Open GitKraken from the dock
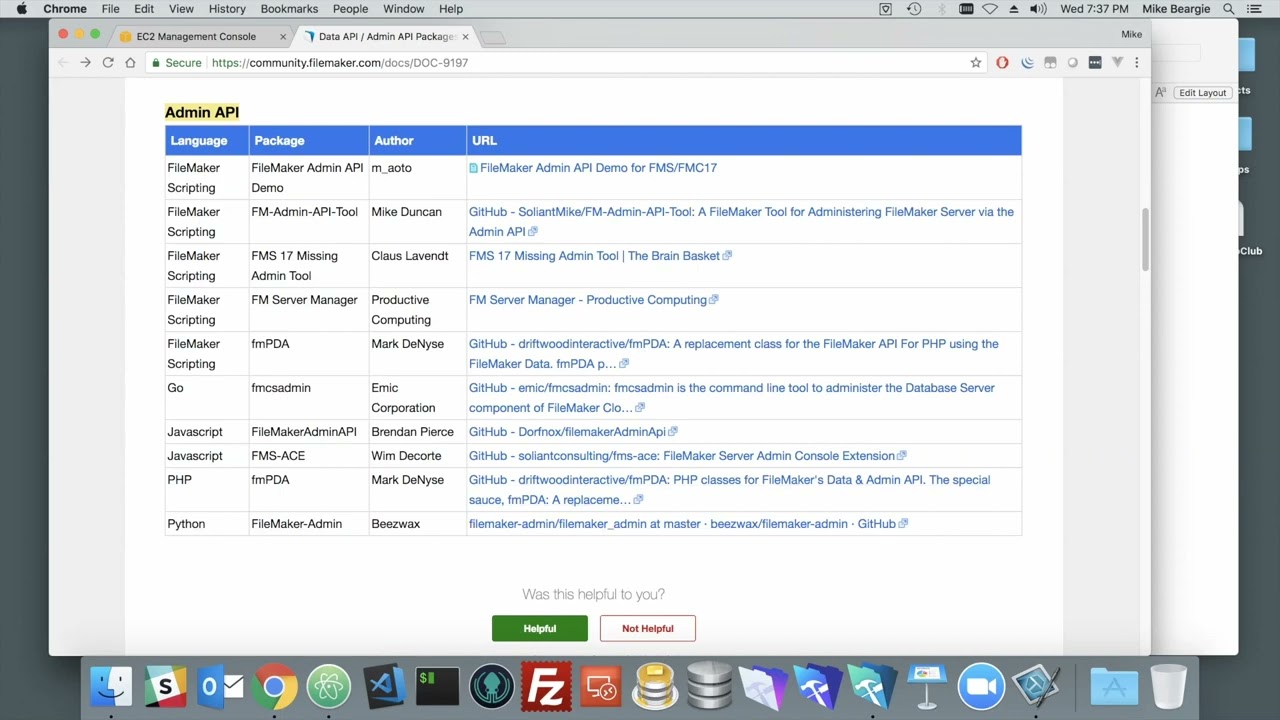The image size is (1280, 720). pos(492,687)
